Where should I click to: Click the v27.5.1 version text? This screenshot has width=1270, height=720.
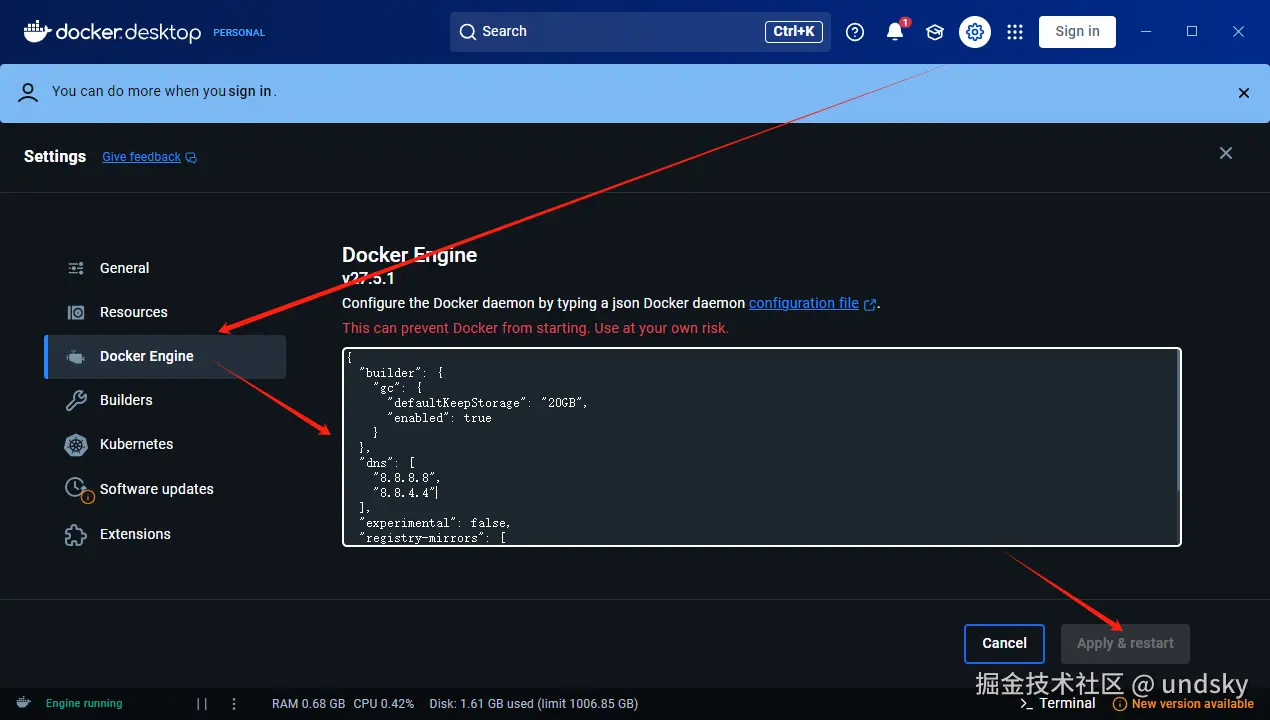(x=368, y=279)
